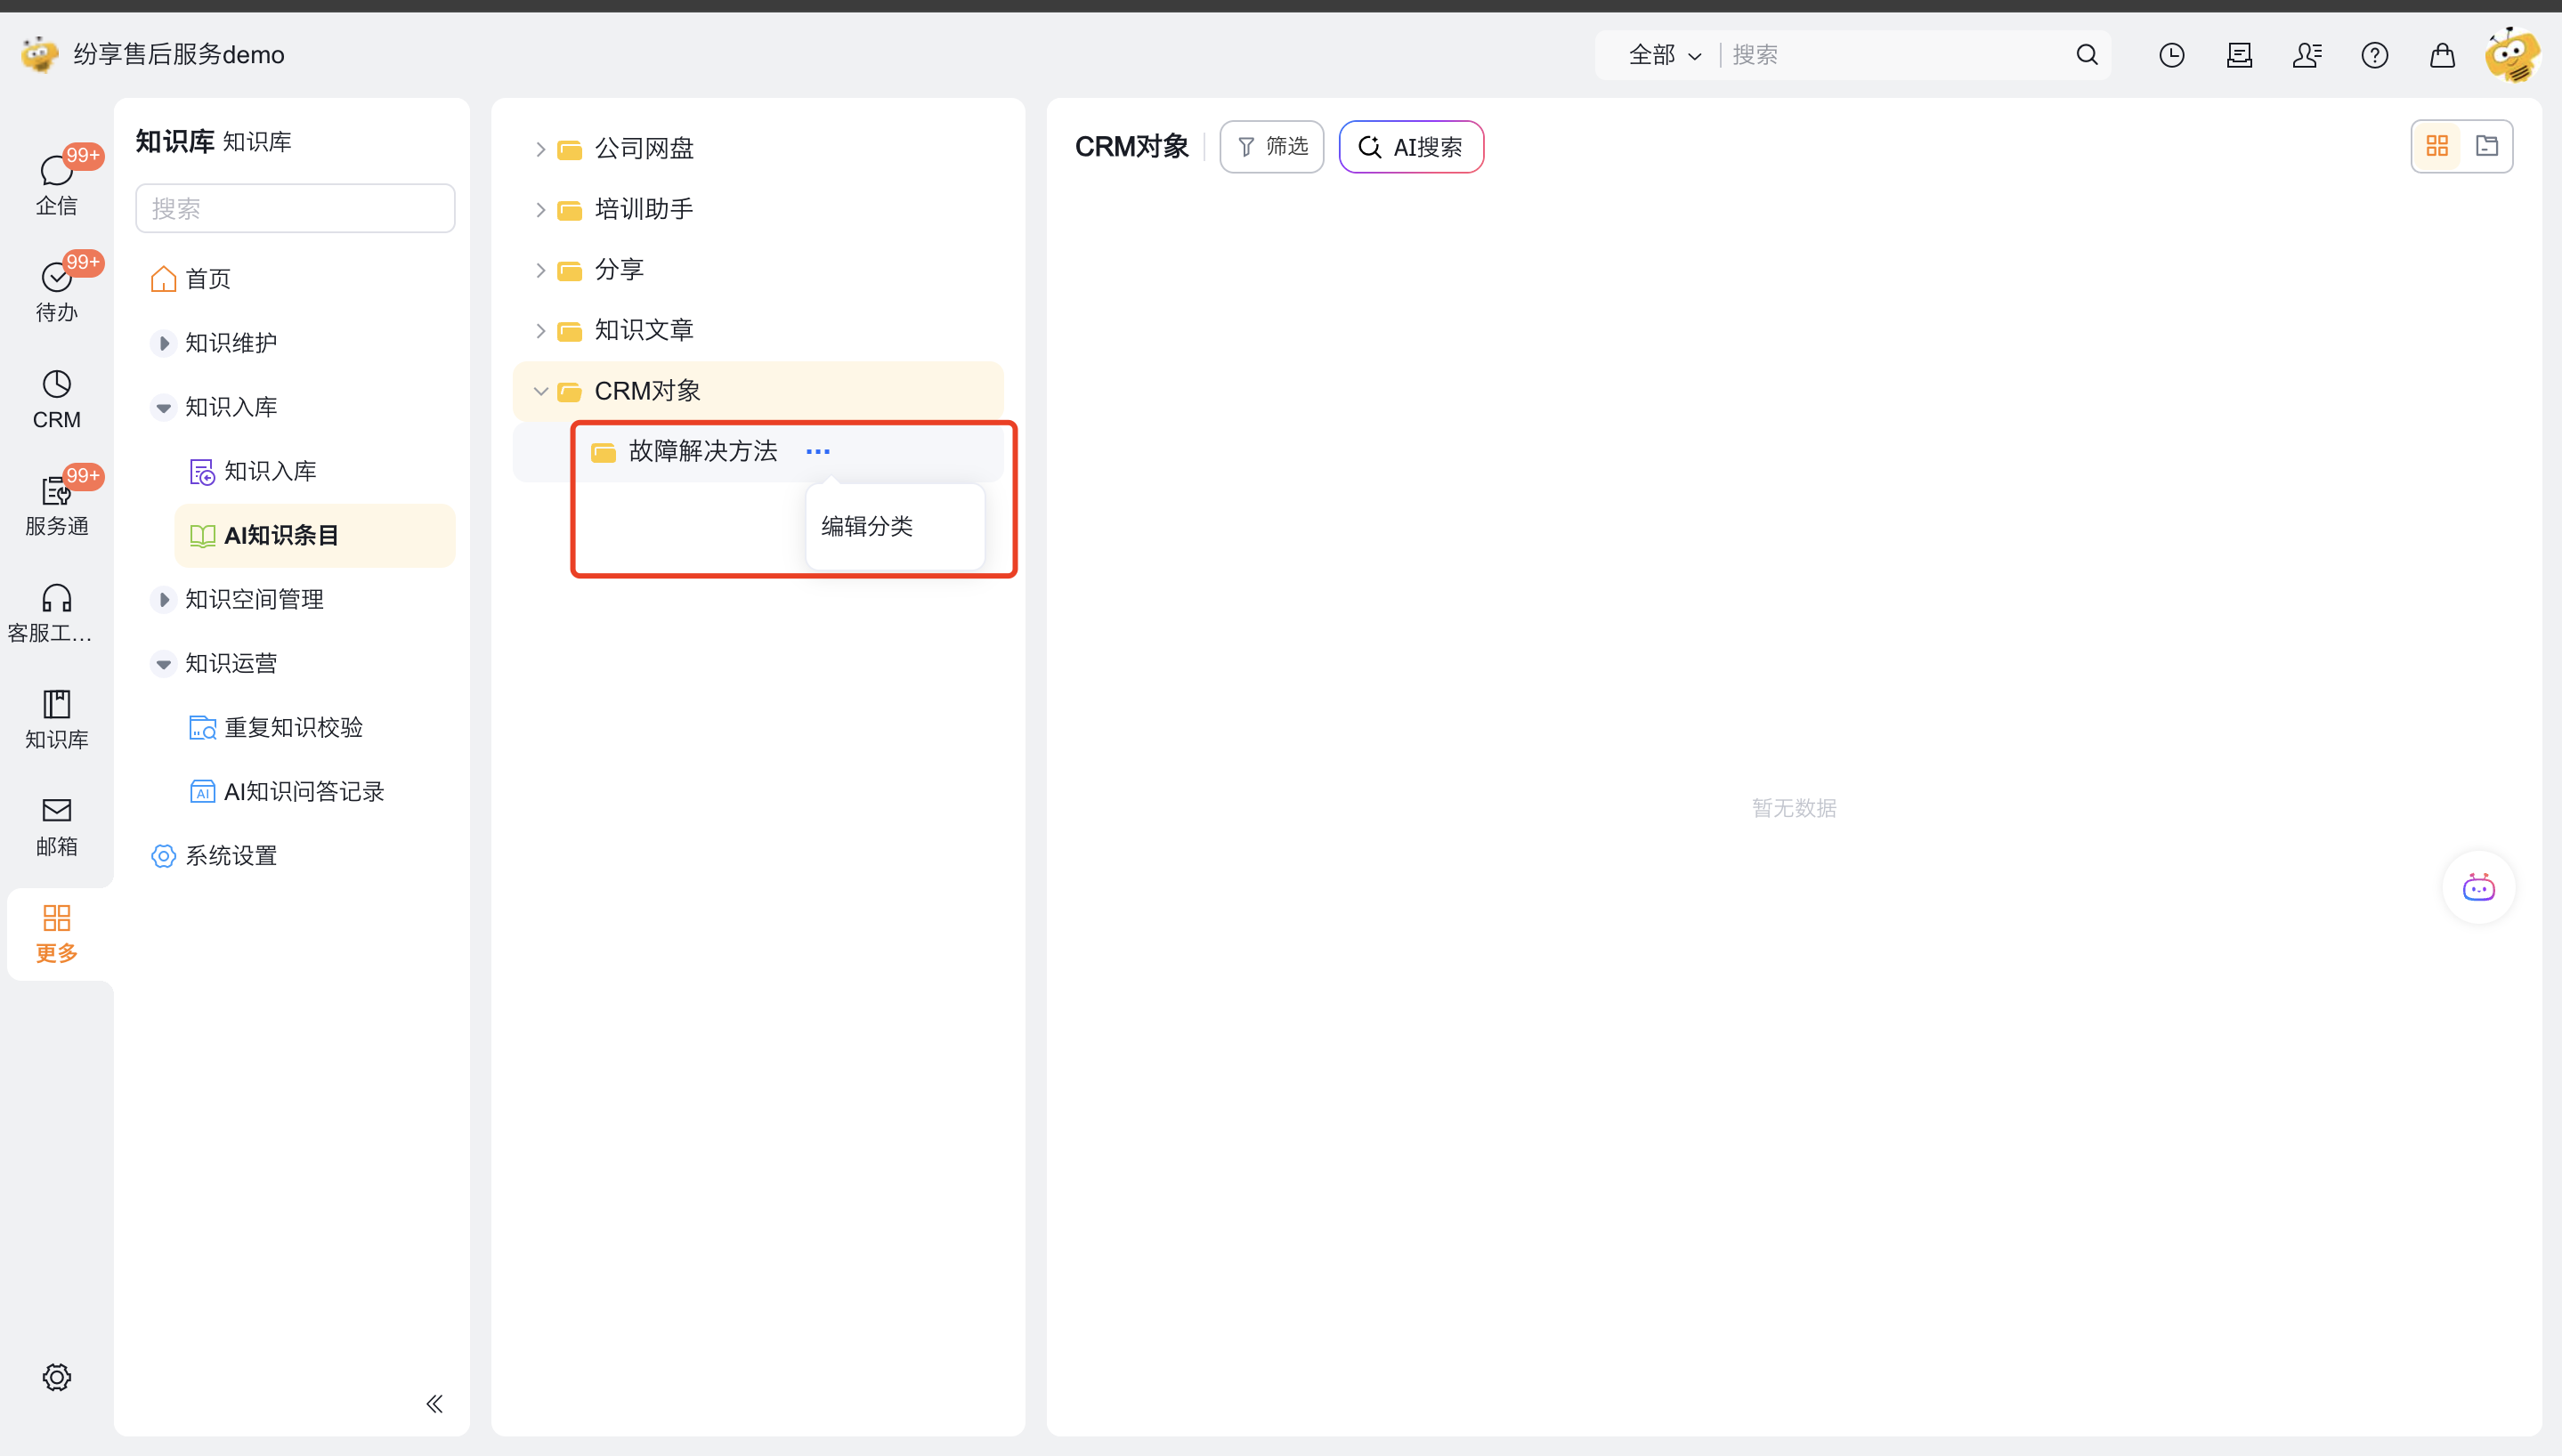The height and width of the screenshot is (1456, 2562).
Task: Open the help question mark icon
Action: (x=2374, y=55)
